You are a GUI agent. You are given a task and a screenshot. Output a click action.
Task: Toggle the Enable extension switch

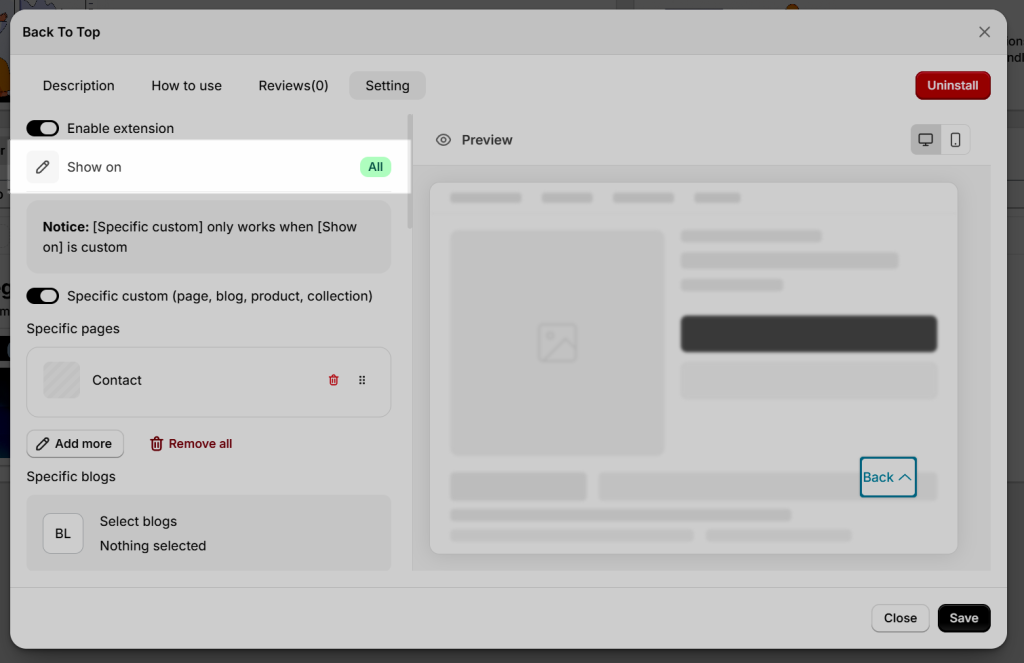point(42,129)
